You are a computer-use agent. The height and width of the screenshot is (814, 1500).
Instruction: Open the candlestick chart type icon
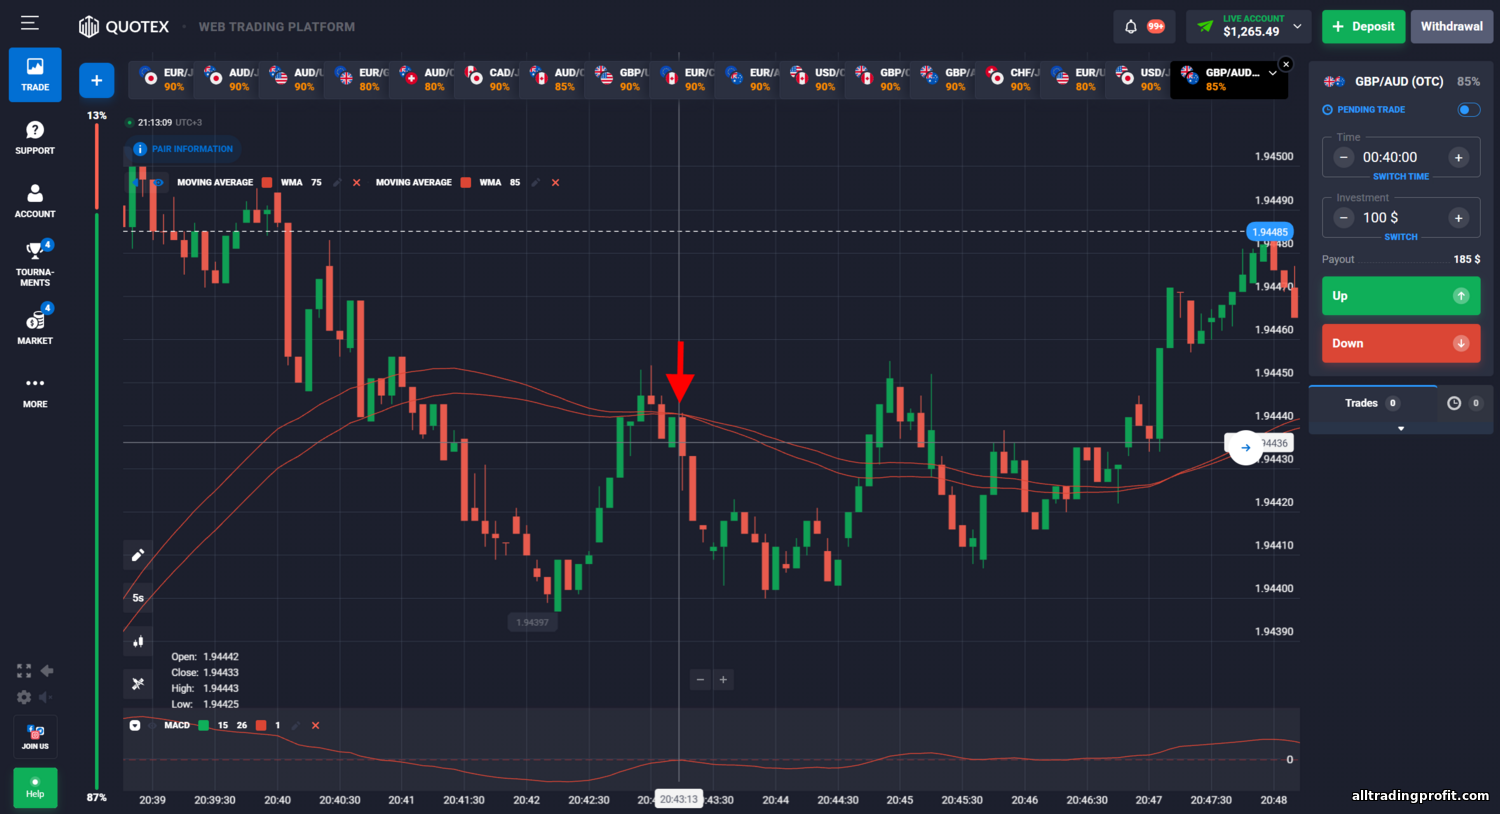click(138, 641)
